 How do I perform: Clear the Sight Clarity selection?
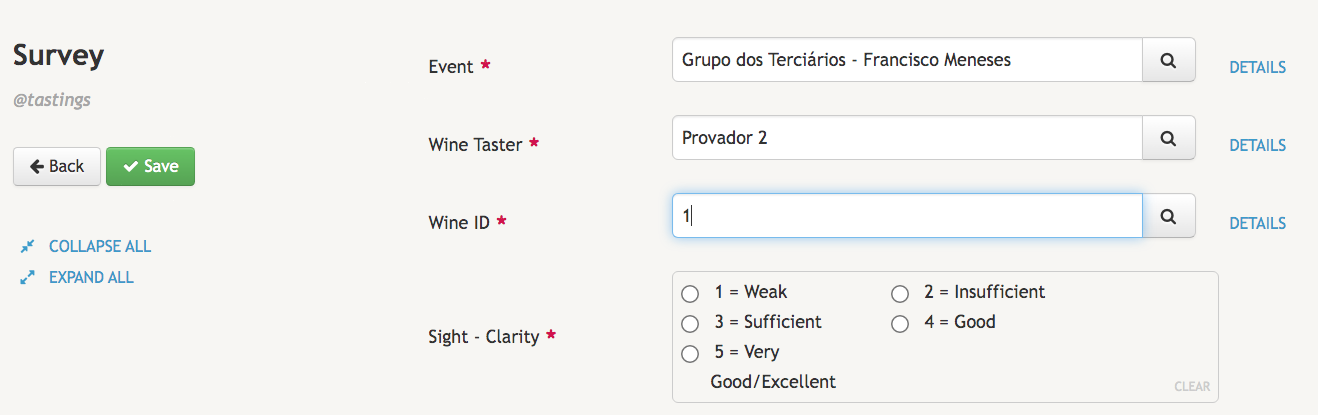coord(1191,387)
